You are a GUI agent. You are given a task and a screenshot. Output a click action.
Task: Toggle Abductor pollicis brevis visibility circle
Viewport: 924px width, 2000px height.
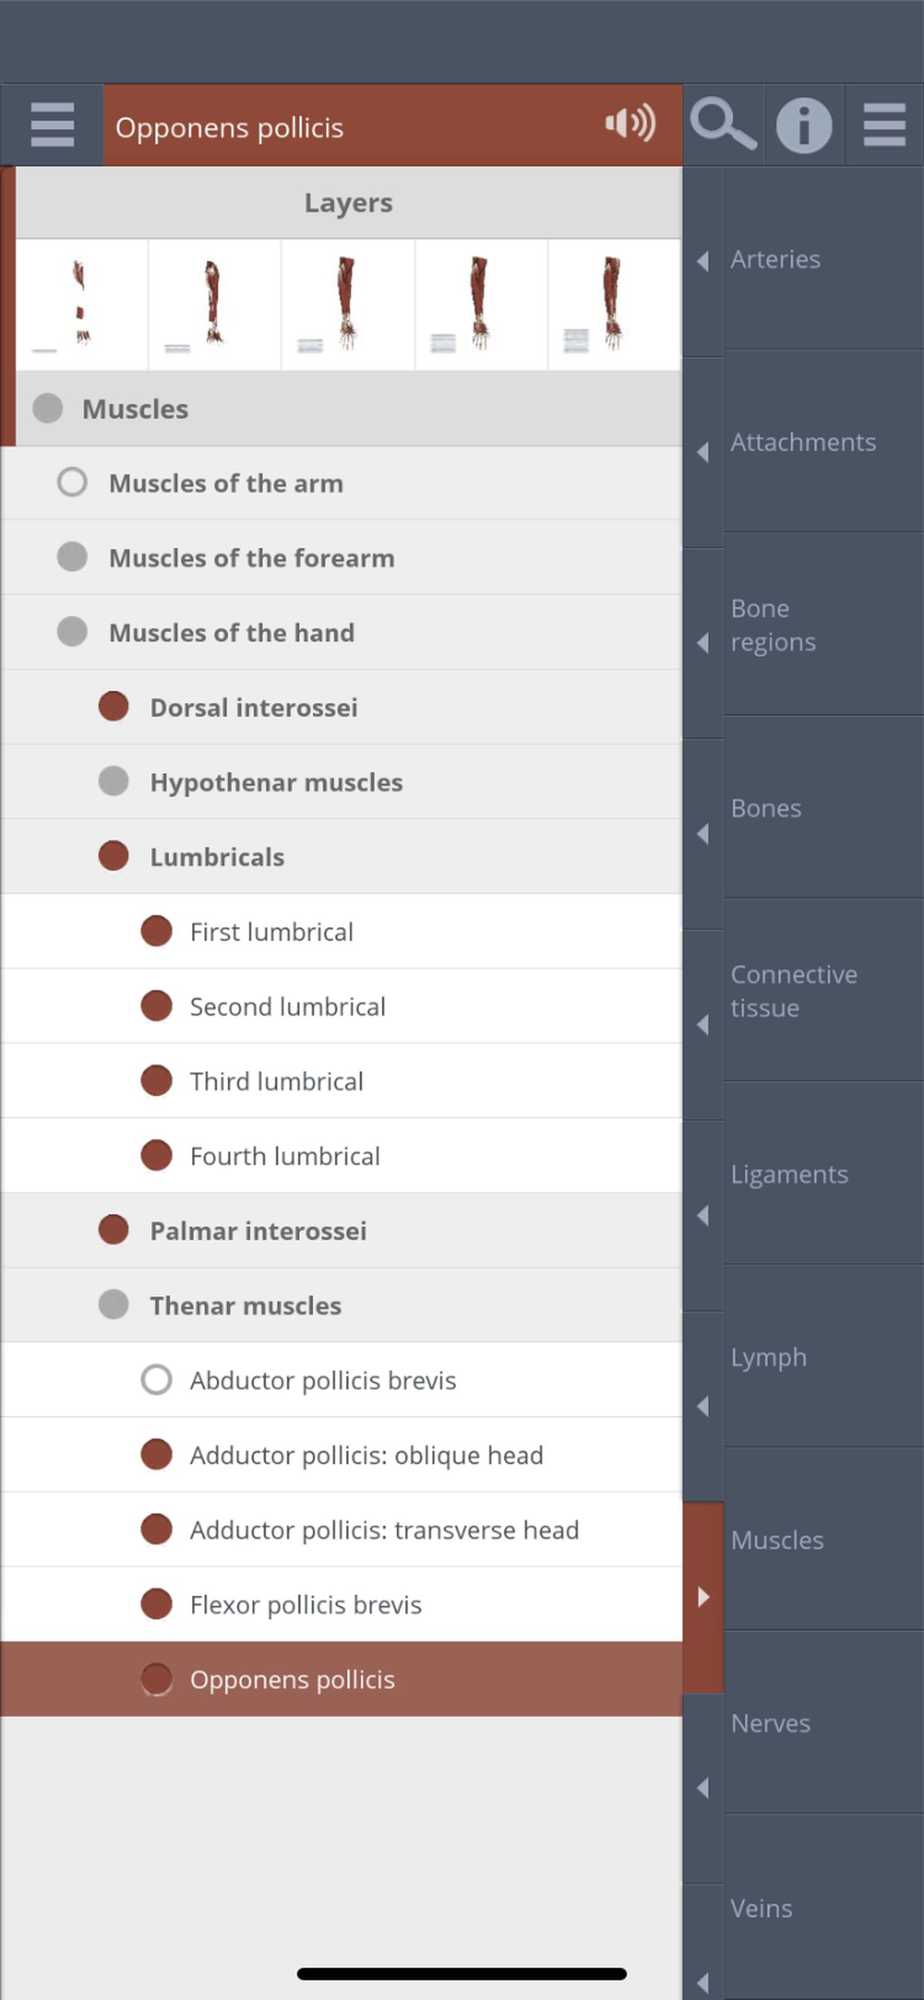156,1380
